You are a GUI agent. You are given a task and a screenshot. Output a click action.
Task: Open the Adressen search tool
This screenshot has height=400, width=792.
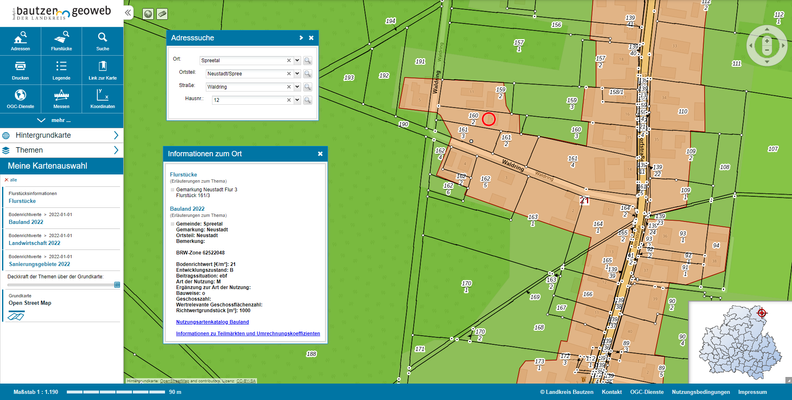20,40
